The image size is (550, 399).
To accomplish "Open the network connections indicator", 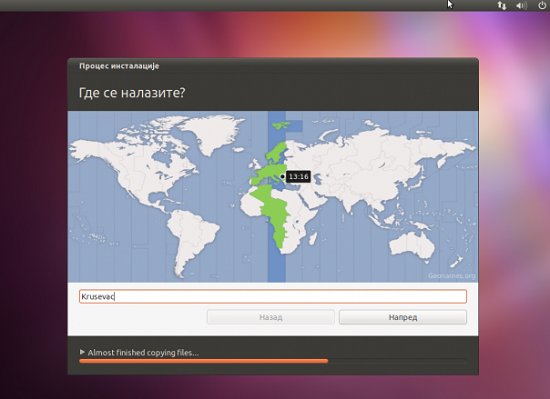I will click(x=502, y=5).
